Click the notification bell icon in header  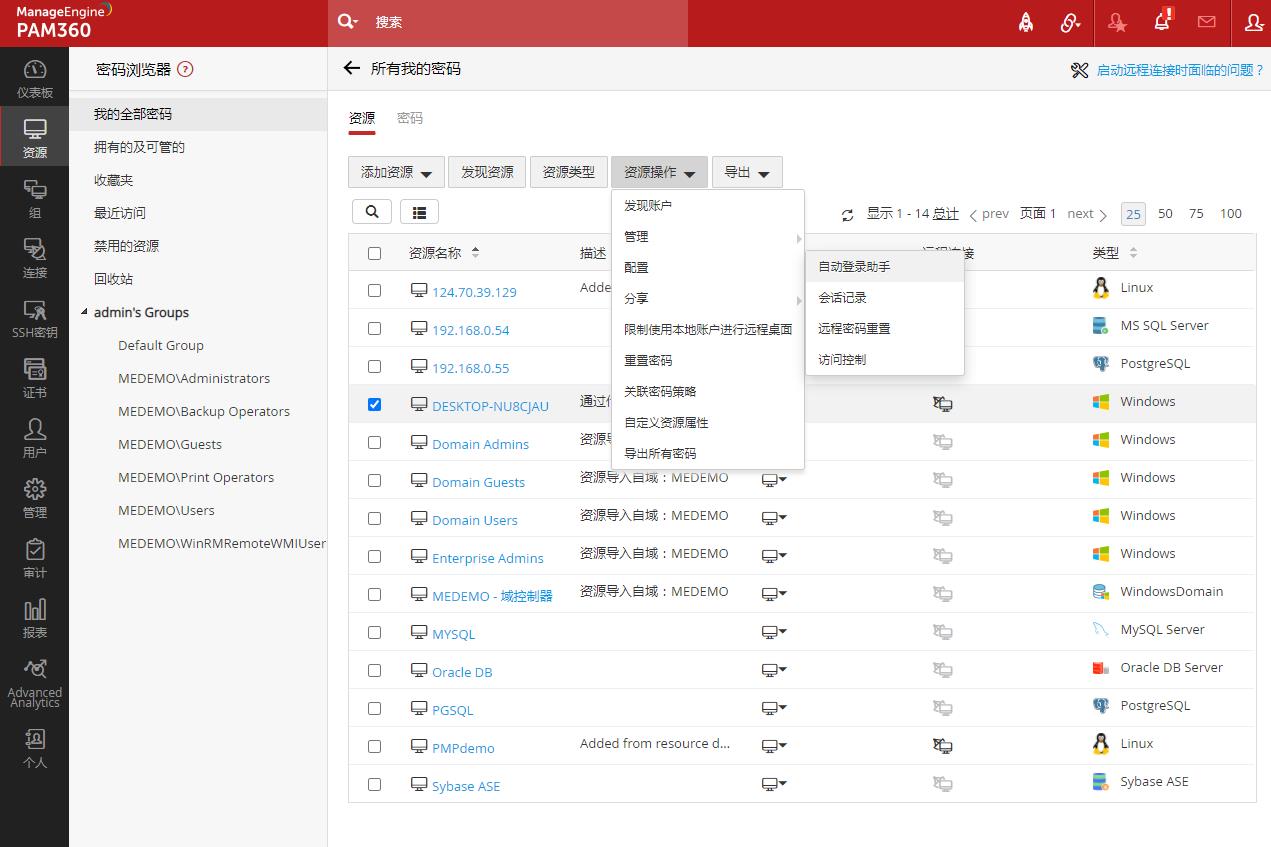(x=1162, y=22)
